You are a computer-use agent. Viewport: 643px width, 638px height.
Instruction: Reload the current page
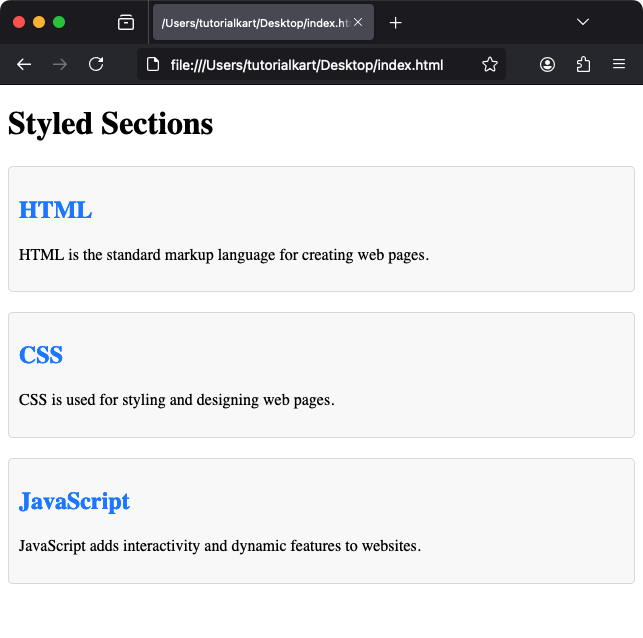point(96,64)
